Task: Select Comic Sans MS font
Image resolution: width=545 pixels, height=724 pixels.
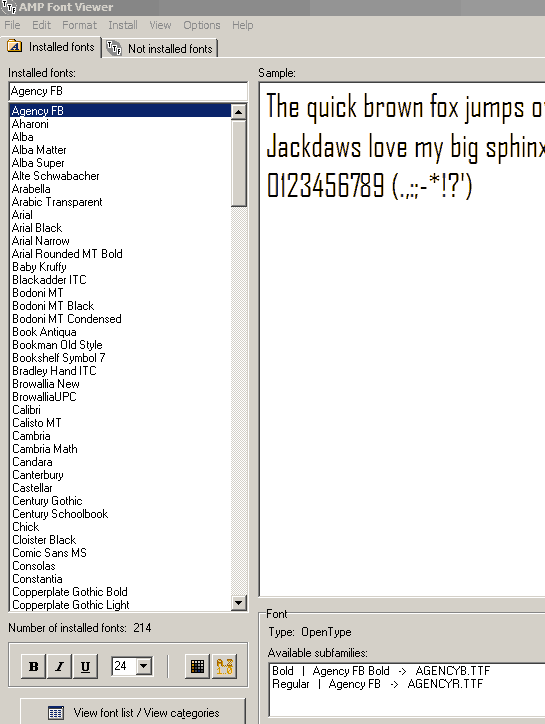Action: pos(120,553)
